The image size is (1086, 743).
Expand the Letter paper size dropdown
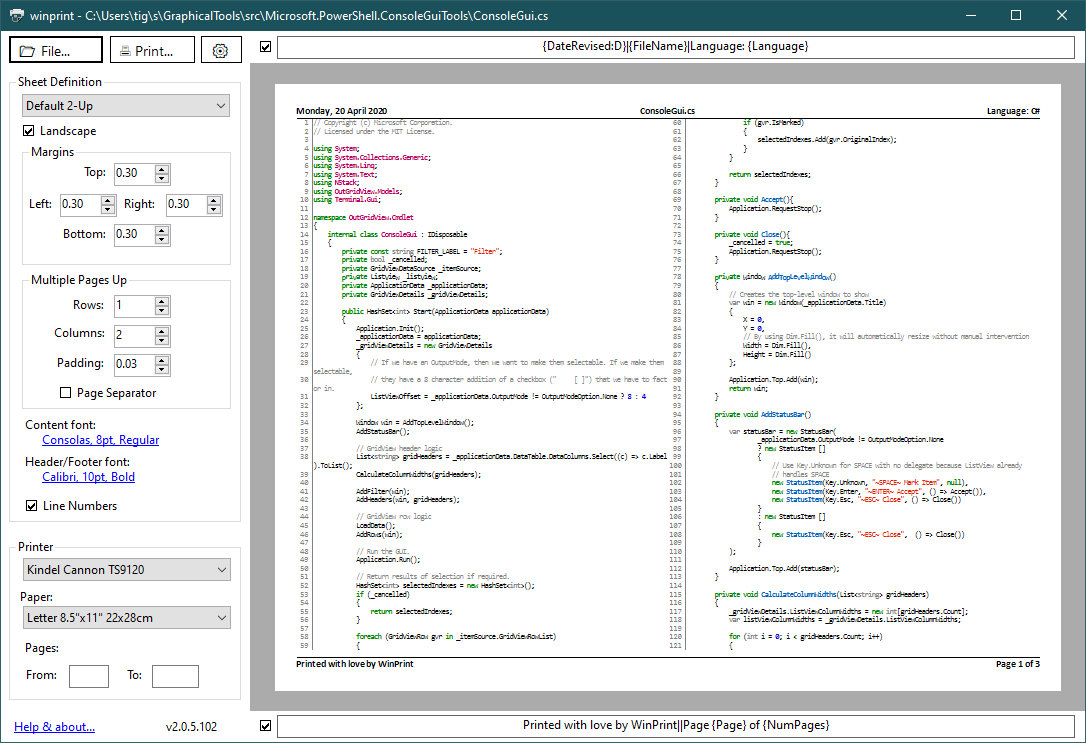coord(126,618)
